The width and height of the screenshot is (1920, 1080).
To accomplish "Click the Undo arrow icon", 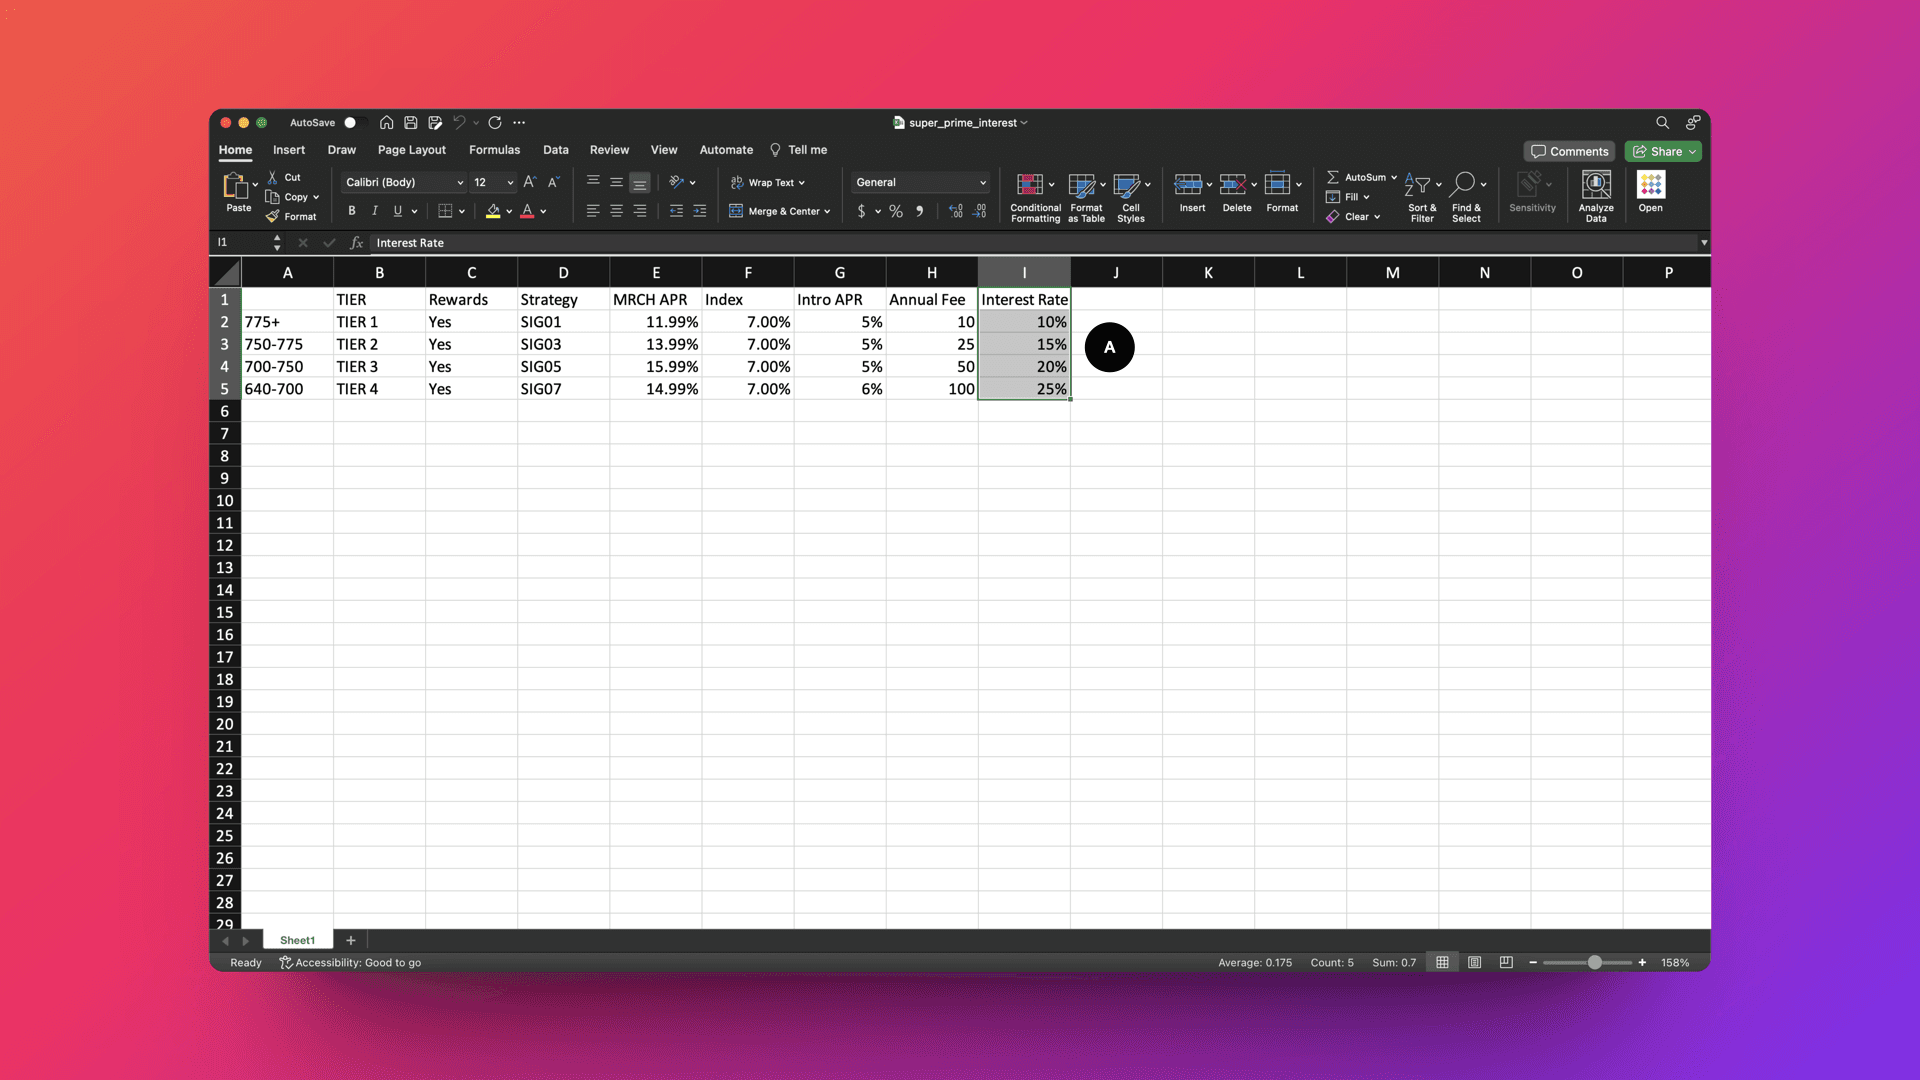I will tap(459, 122).
